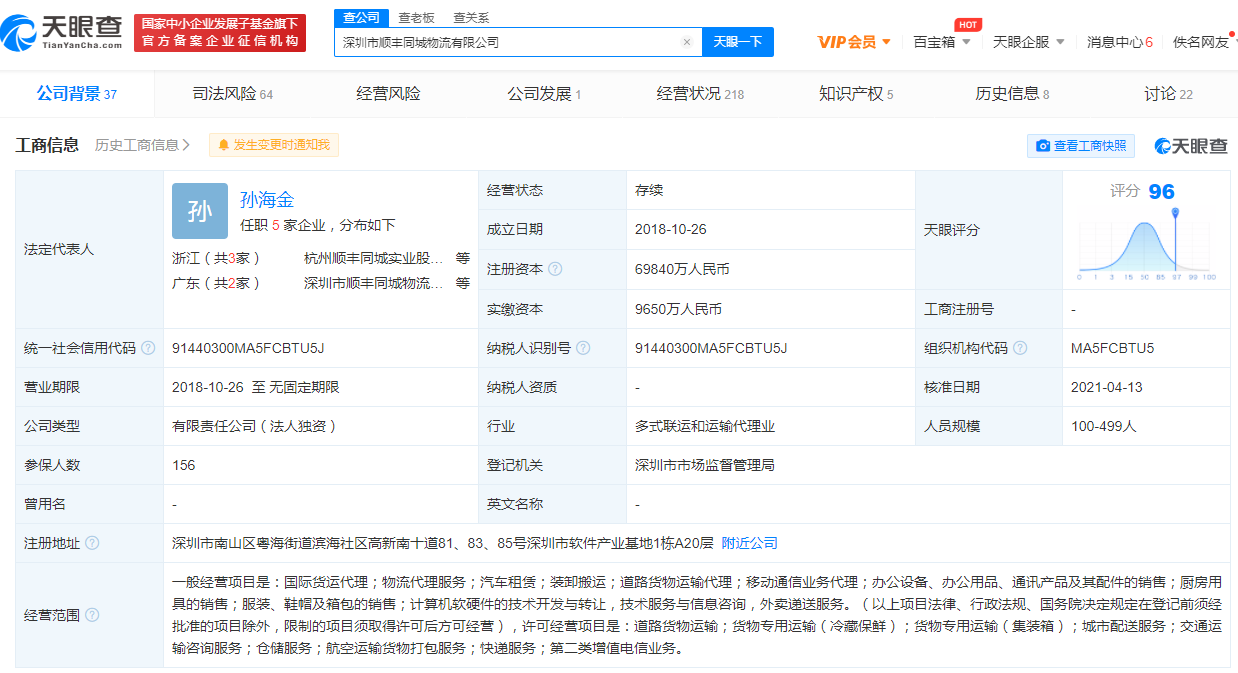
Task: Click the 等 more link in 广东 row
Action: (462, 283)
